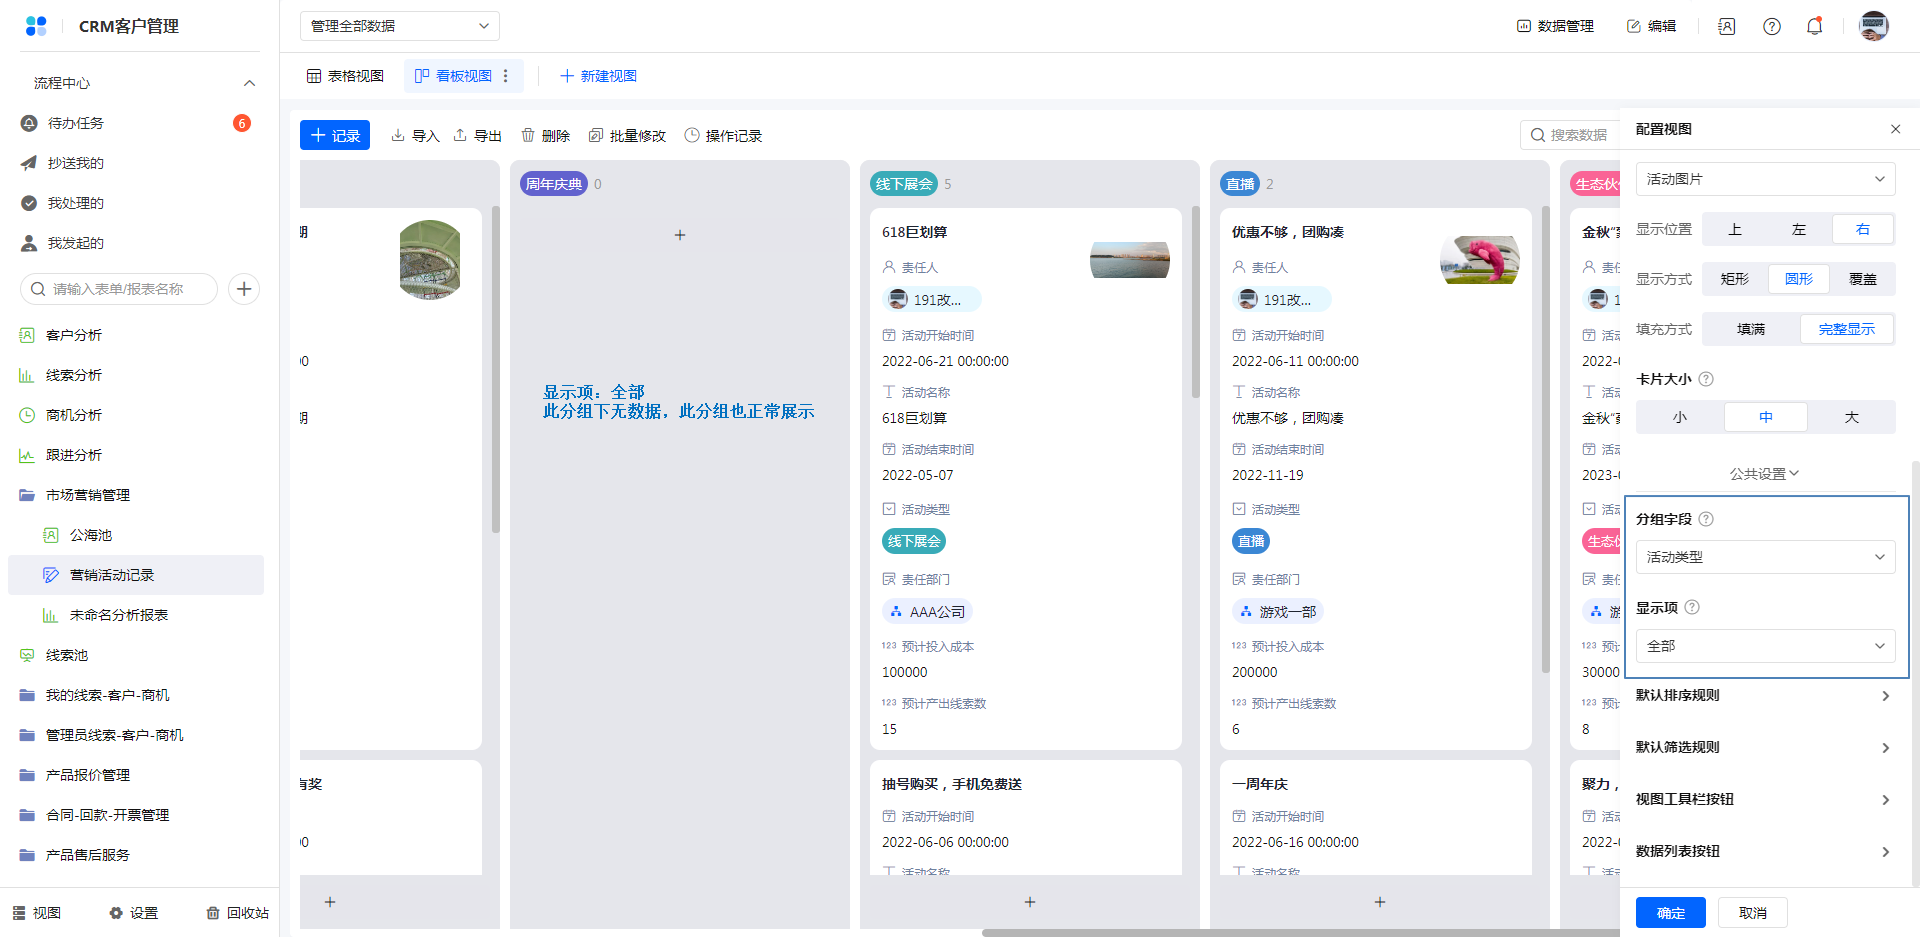Open the contacts icon in top bar
Screen dimensions: 1920x937
(1726, 26)
